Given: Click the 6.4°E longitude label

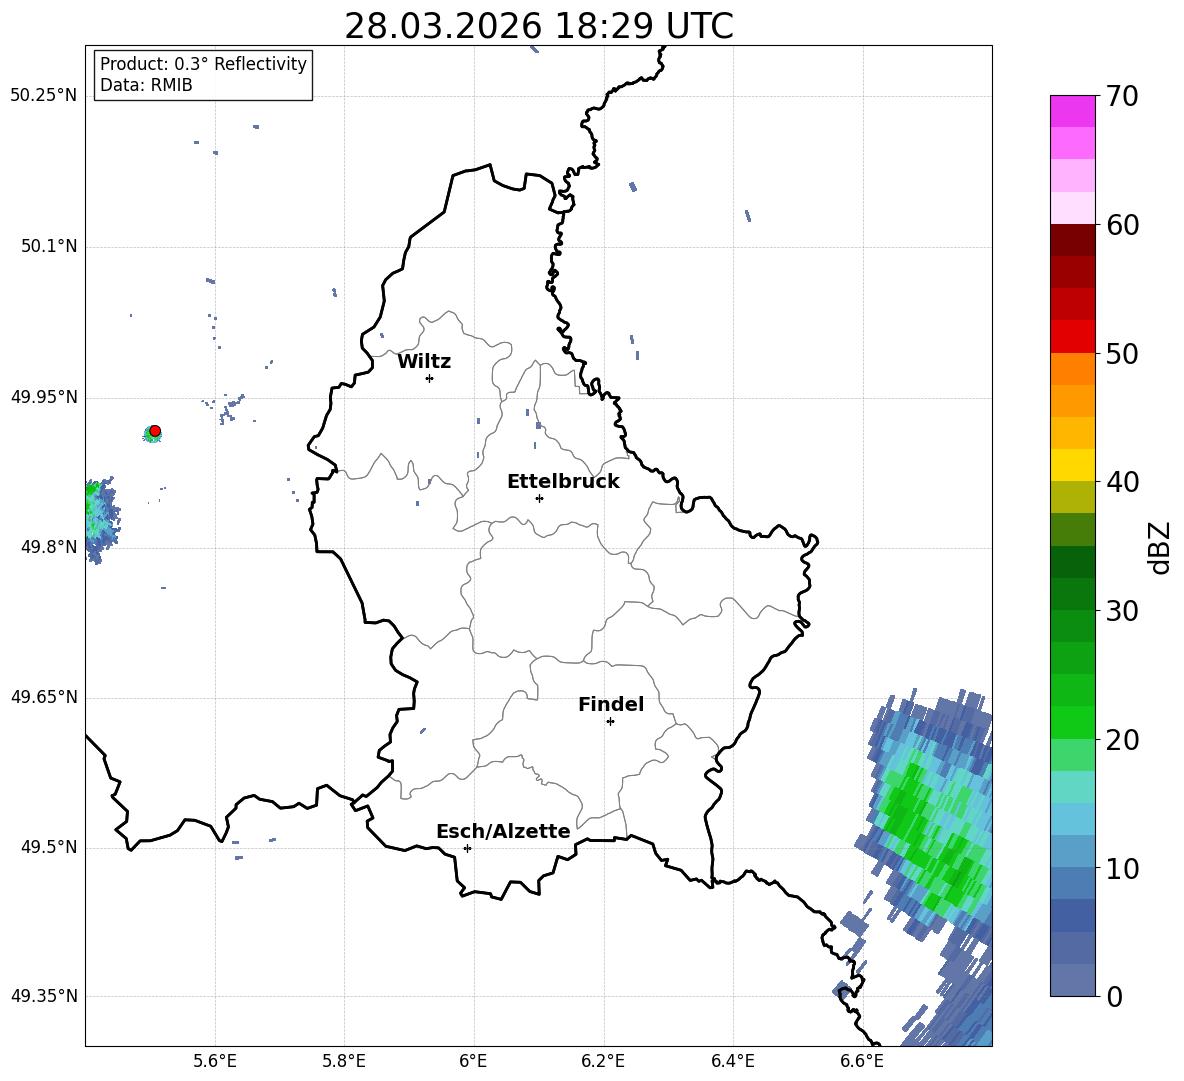Looking at the screenshot, I should click(732, 1061).
